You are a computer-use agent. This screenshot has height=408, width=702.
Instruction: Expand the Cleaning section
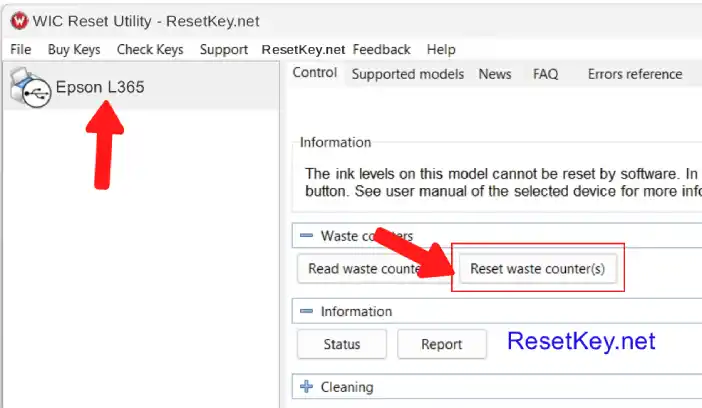306,387
